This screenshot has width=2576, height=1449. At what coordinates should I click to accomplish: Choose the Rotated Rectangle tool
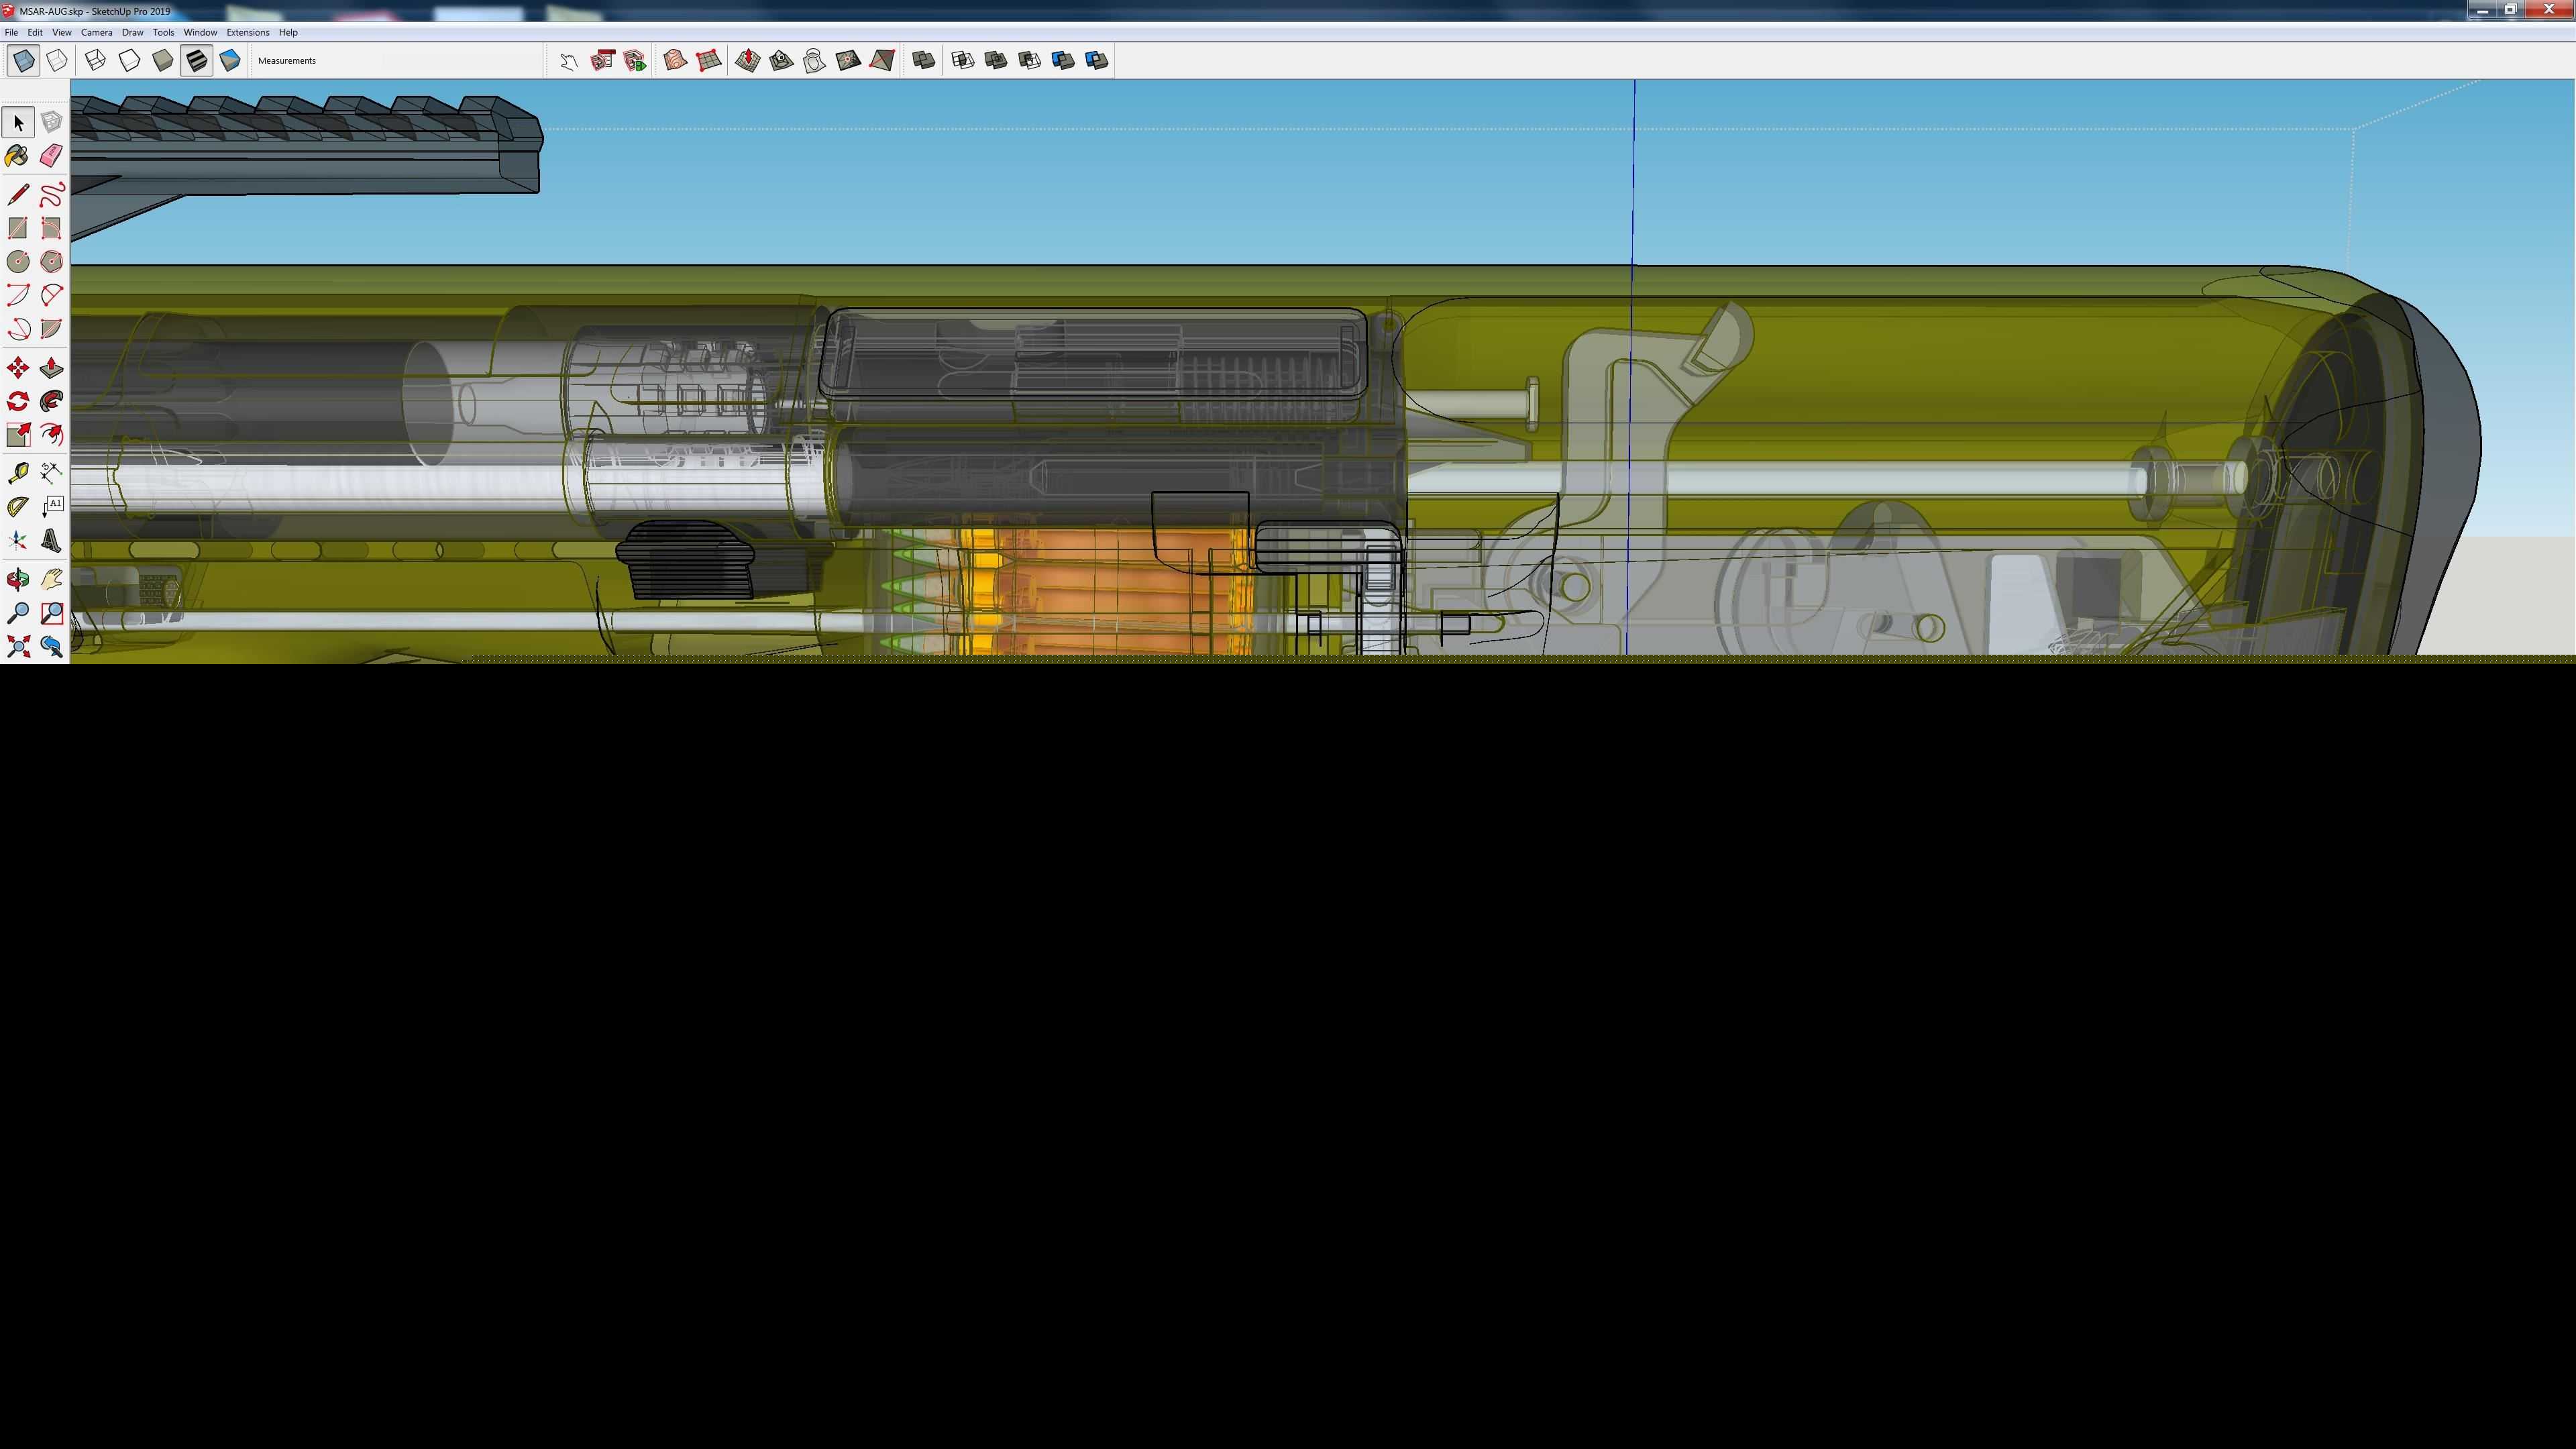(x=52, y=228)
